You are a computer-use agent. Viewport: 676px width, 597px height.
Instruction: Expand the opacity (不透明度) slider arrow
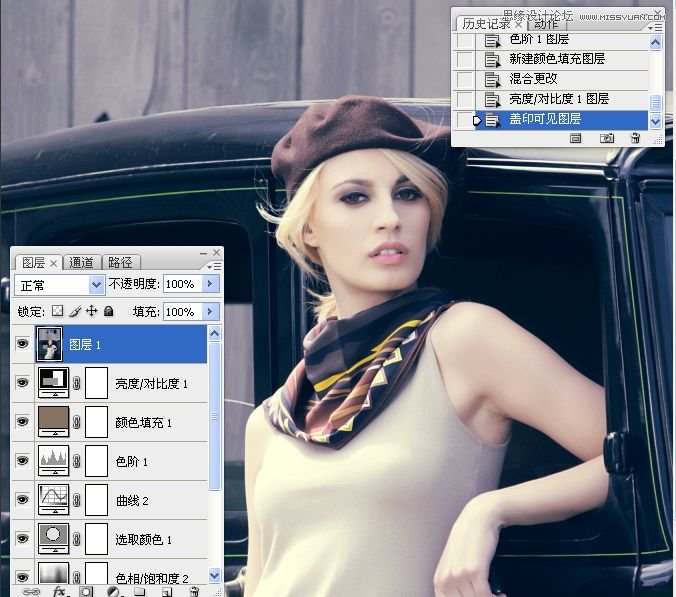pyautogui.click(x=210, y=285)
